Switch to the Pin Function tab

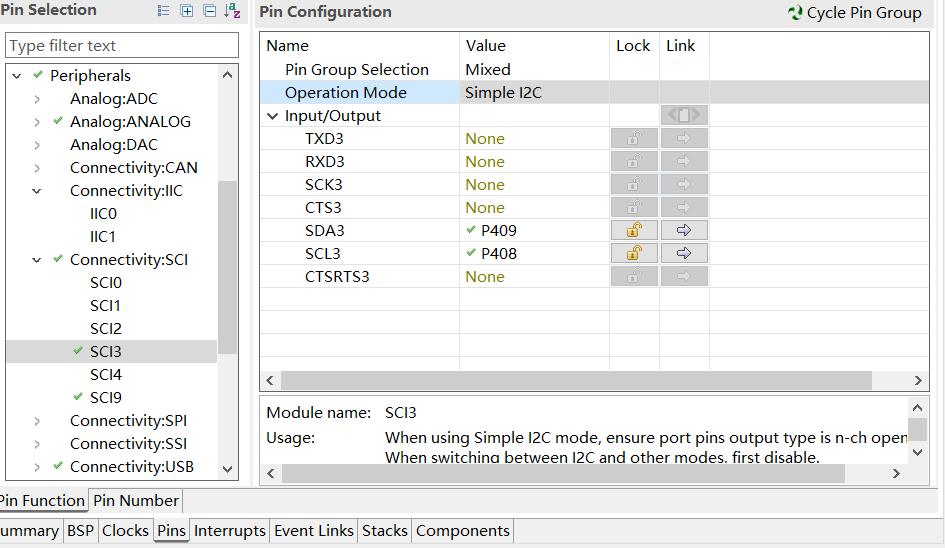click(x=42, y=500)
